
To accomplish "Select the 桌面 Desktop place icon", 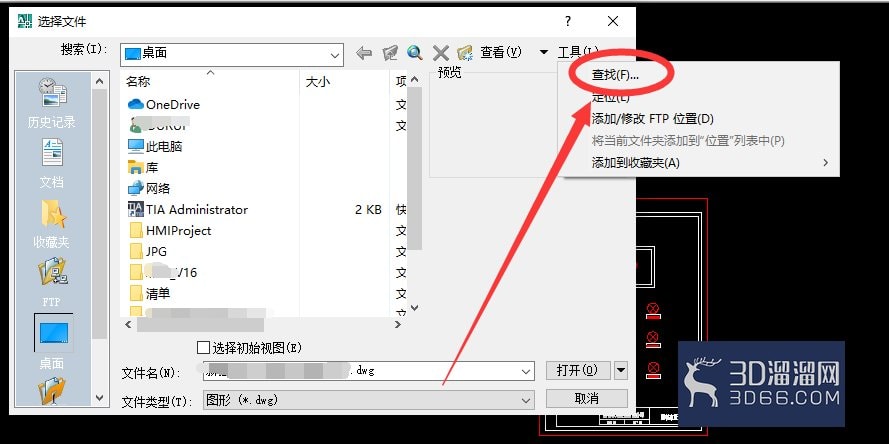I will (x=53, y=332).
